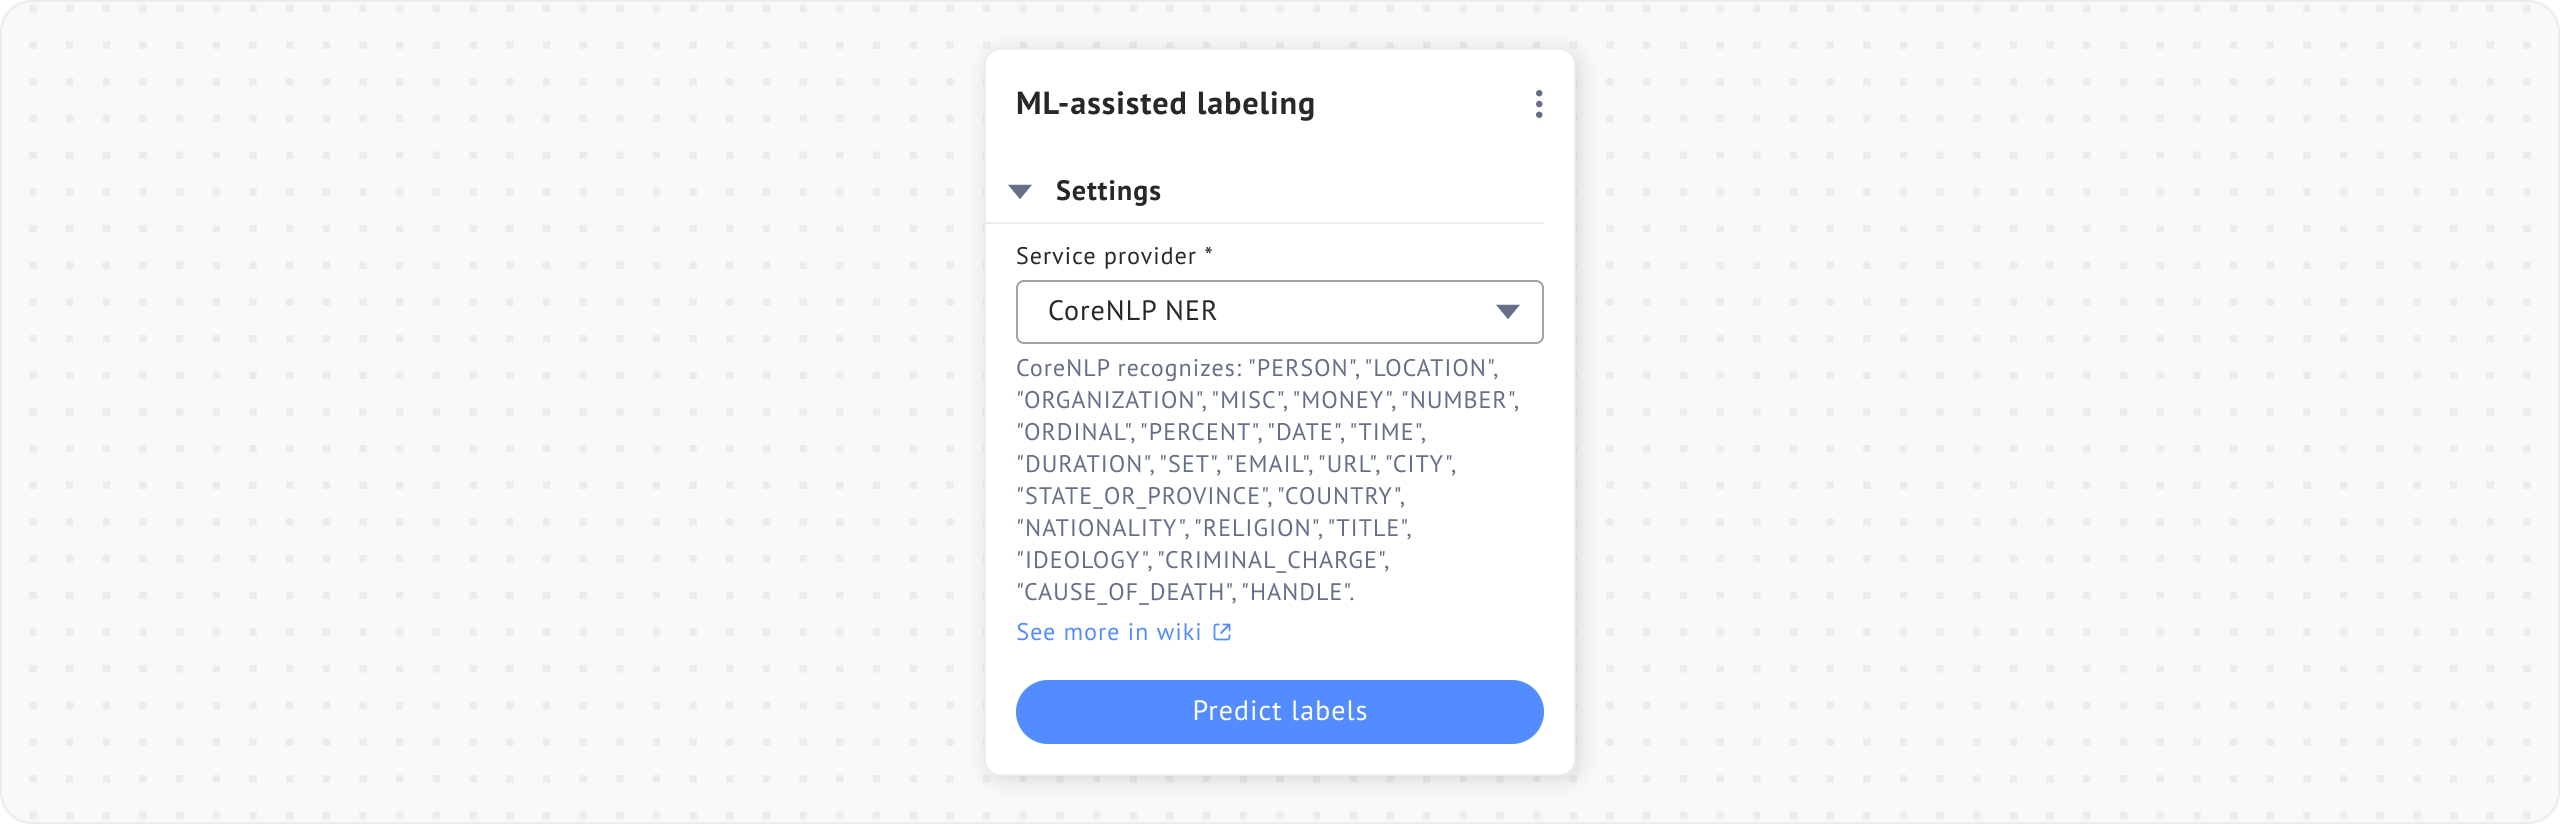Select the Settings section header

(x=1108, y=190)
